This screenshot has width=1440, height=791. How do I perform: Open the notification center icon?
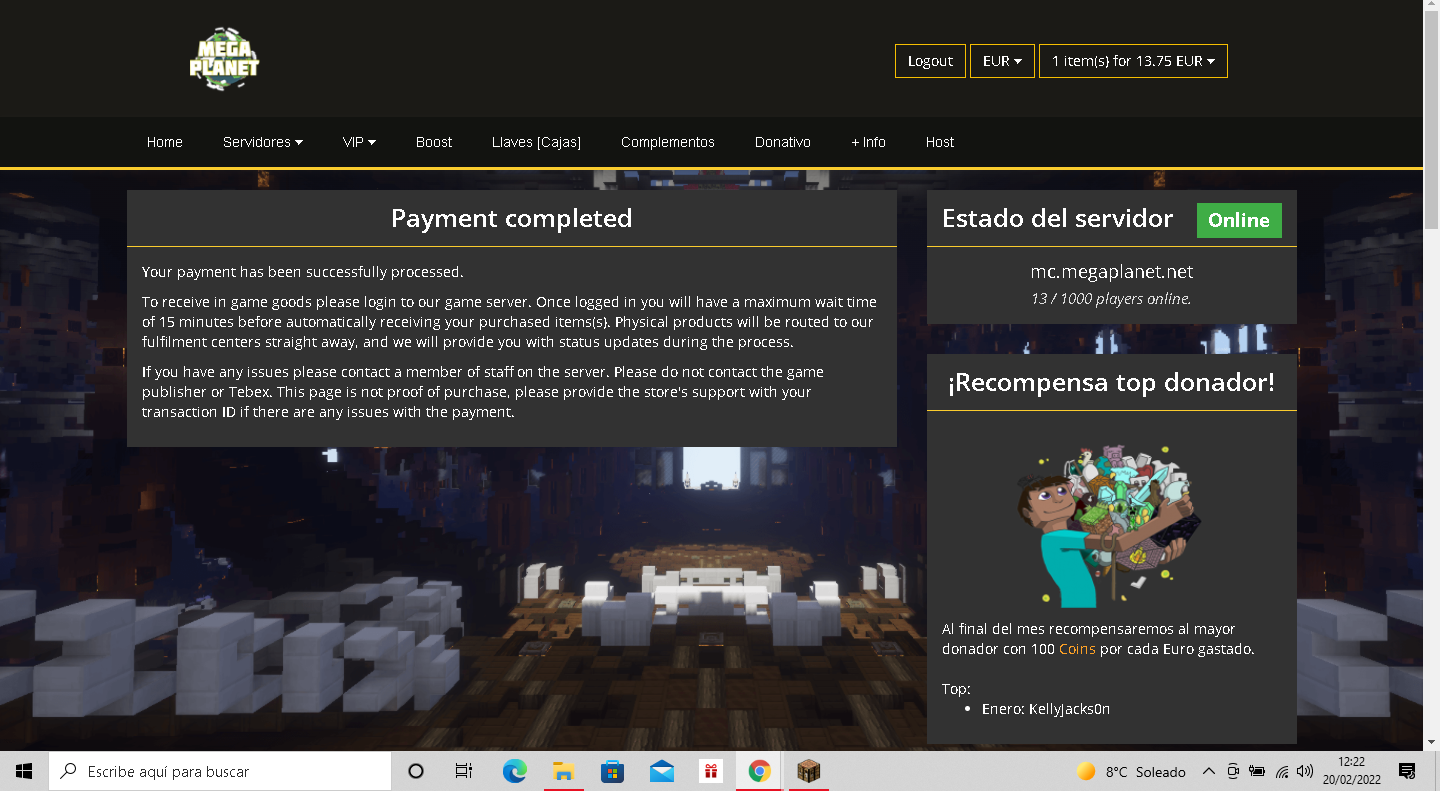pos(1407,771)
